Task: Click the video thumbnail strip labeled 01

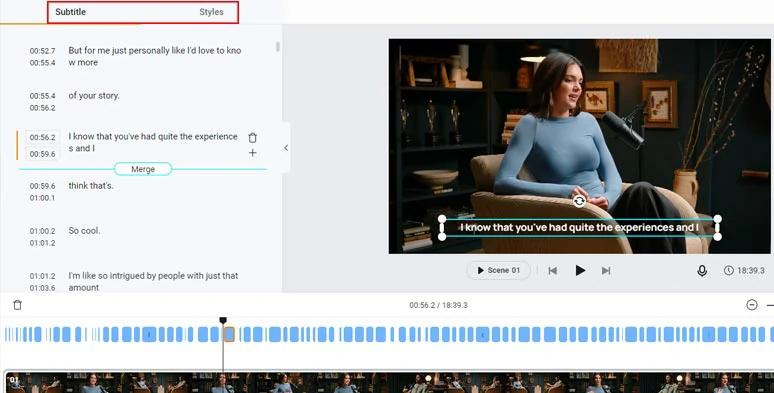Action: pos(388,383)
